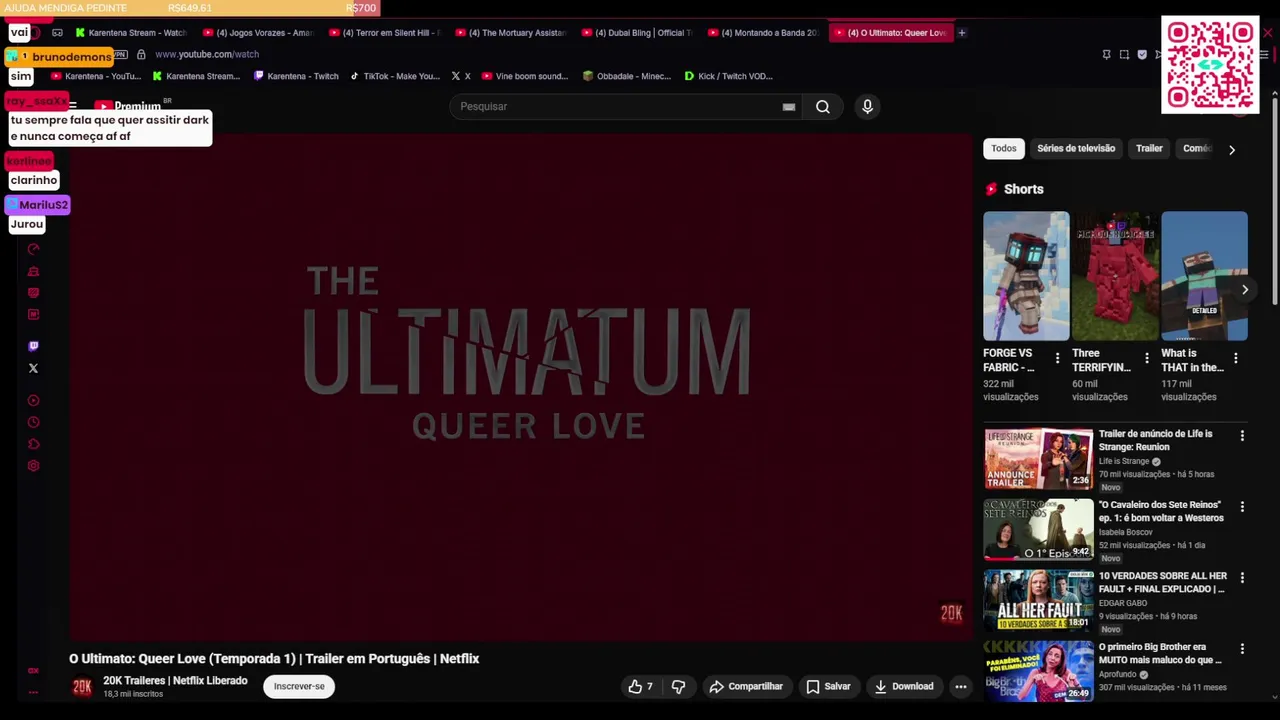Open Kick / Twitch VOD bookmark
The width and height of the screenshot is (1280, 720).
pyautogui.click(x=728, y=76)
